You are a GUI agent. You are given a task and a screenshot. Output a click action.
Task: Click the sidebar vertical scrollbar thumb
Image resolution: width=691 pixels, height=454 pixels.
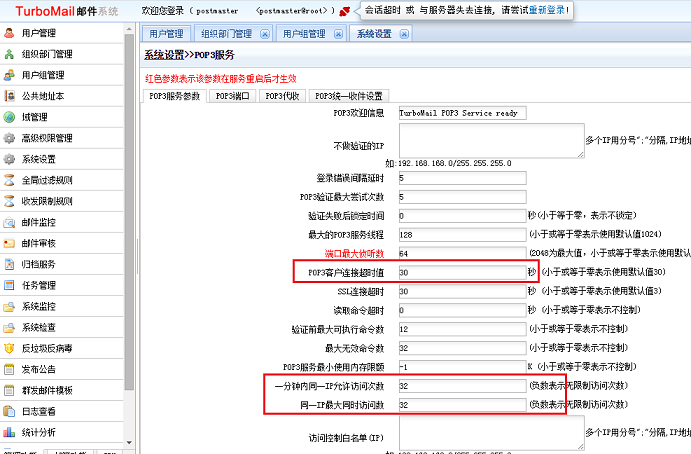pos(129,212)
